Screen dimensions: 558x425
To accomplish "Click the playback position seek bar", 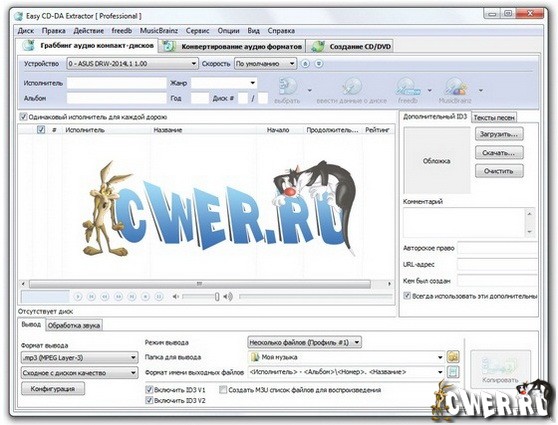I will coord(316,296).
